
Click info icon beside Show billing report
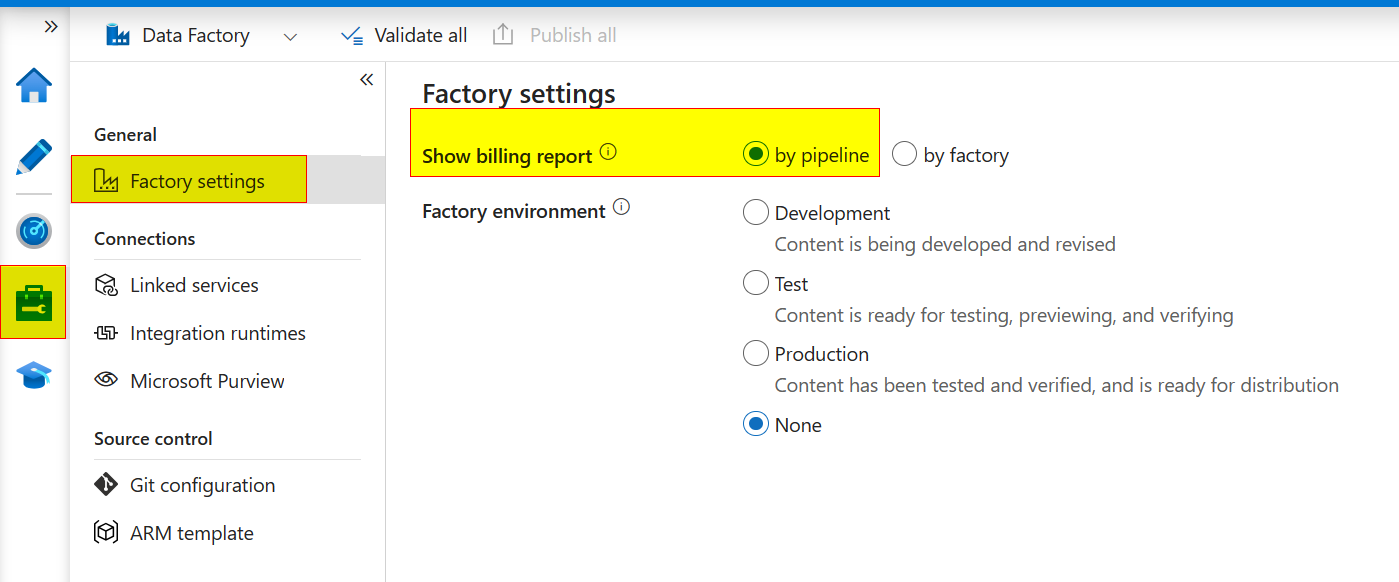click(x=608, y=153)
